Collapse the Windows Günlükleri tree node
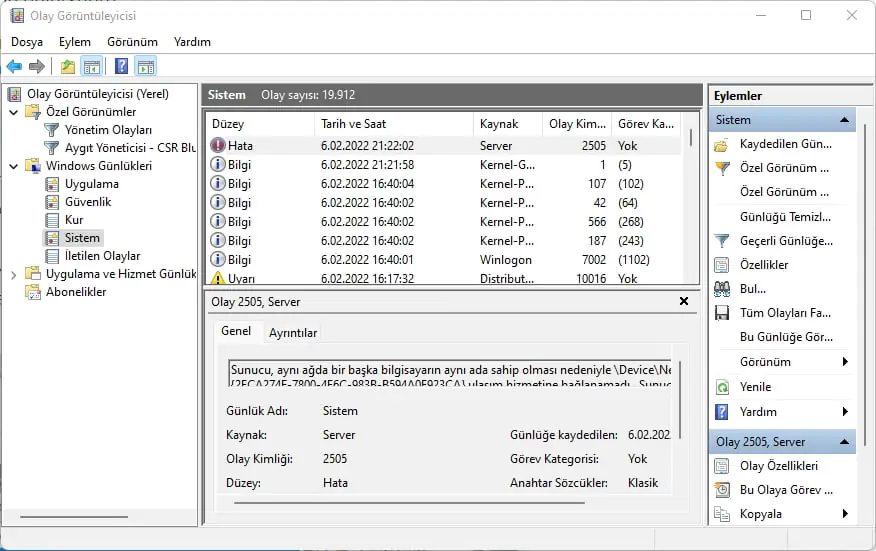 pyautogui.click(x=14, y=166)
